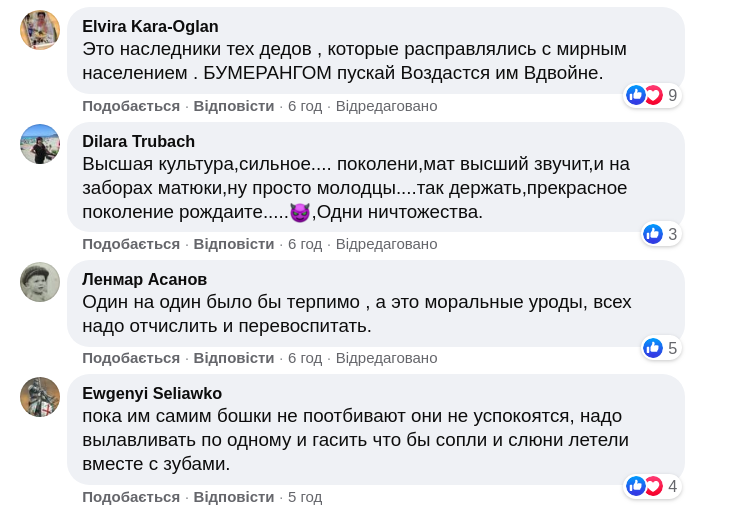Image resolution: width=731 pixels, height=510 pixels.
Task: Click like reaction icon with count 5
Action: 653,348
